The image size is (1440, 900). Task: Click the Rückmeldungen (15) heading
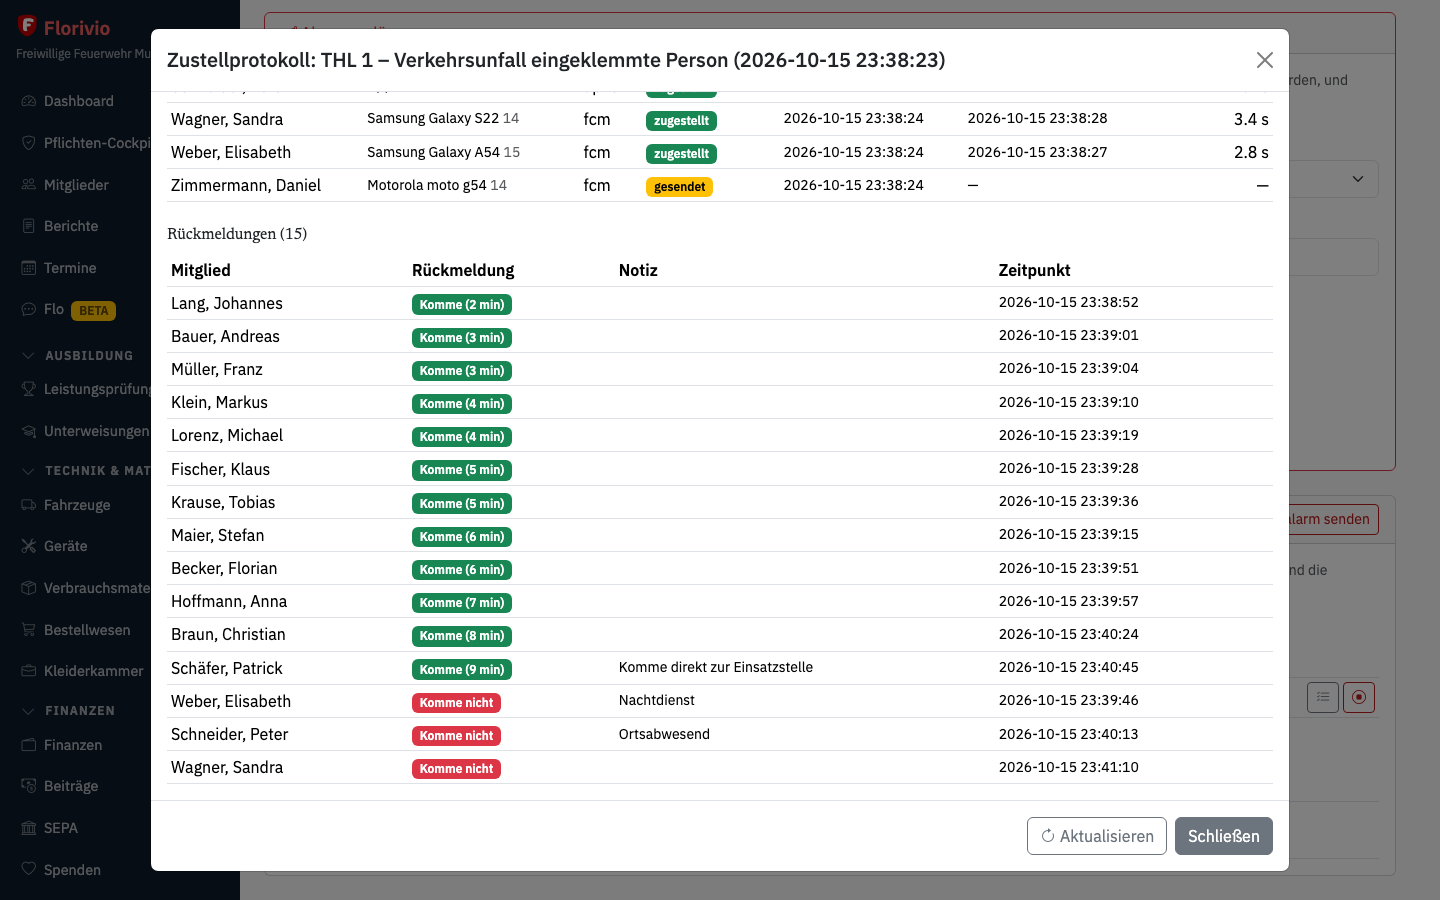237,234
